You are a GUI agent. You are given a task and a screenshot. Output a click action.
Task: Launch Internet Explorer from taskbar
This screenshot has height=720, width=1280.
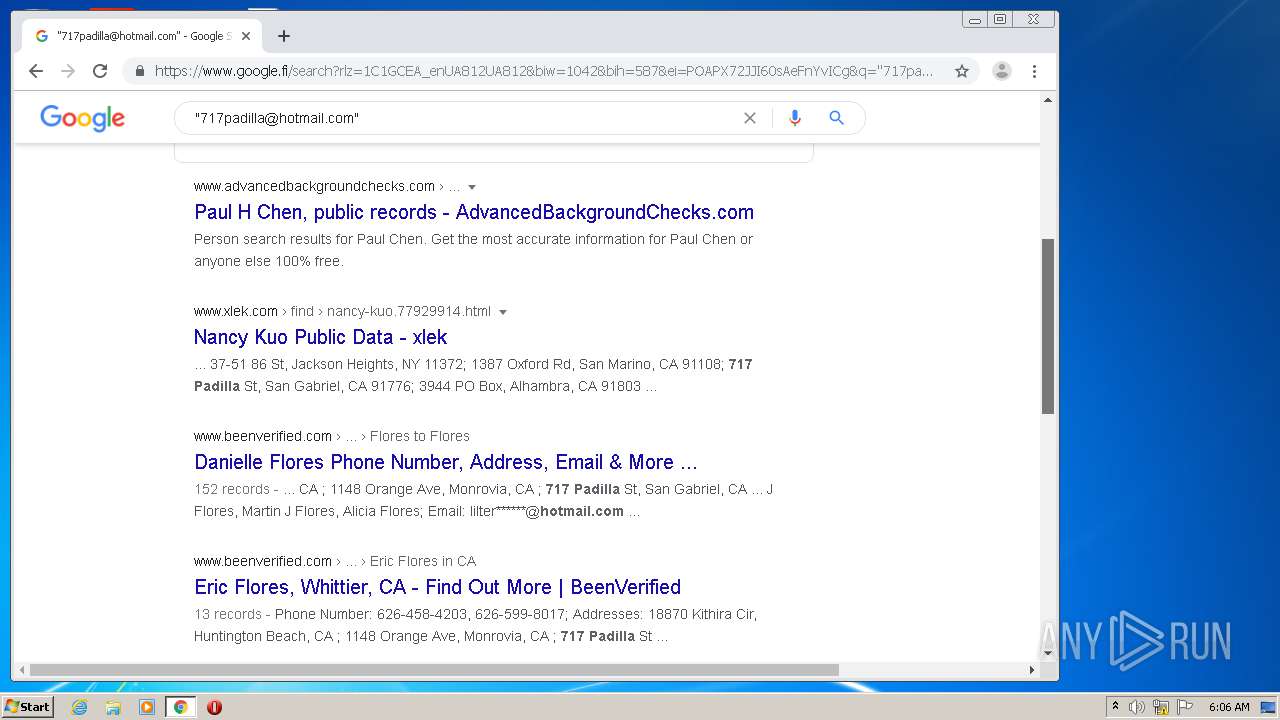click(x=80, y=707)
